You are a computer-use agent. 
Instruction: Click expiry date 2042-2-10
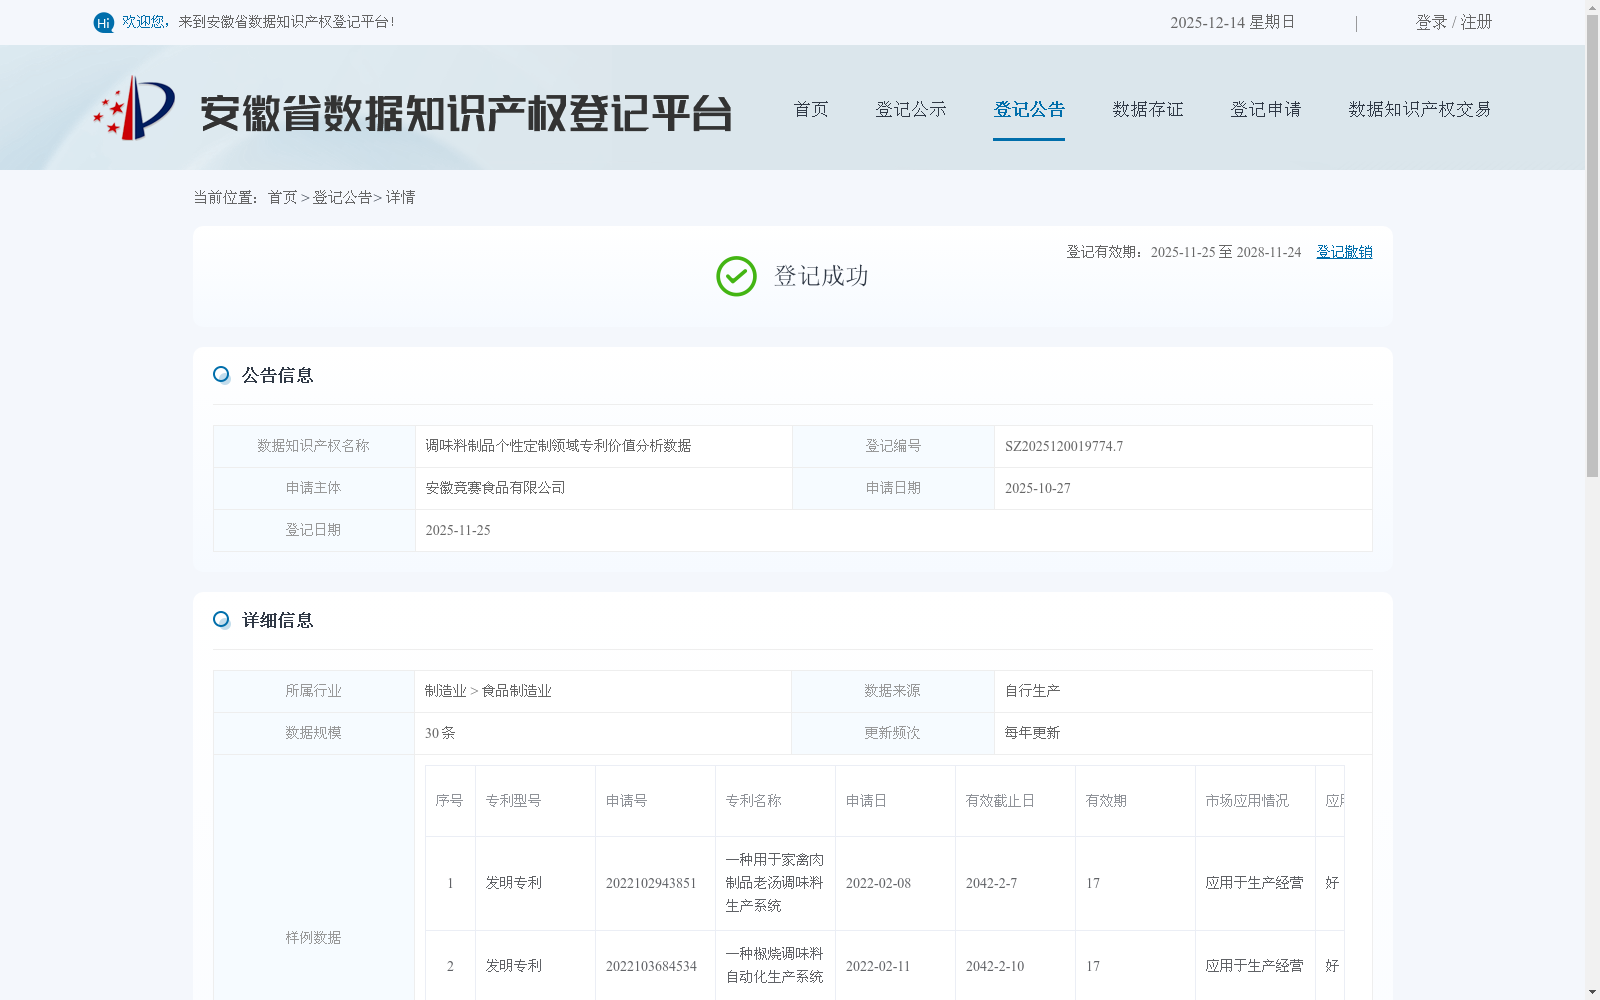995,967
